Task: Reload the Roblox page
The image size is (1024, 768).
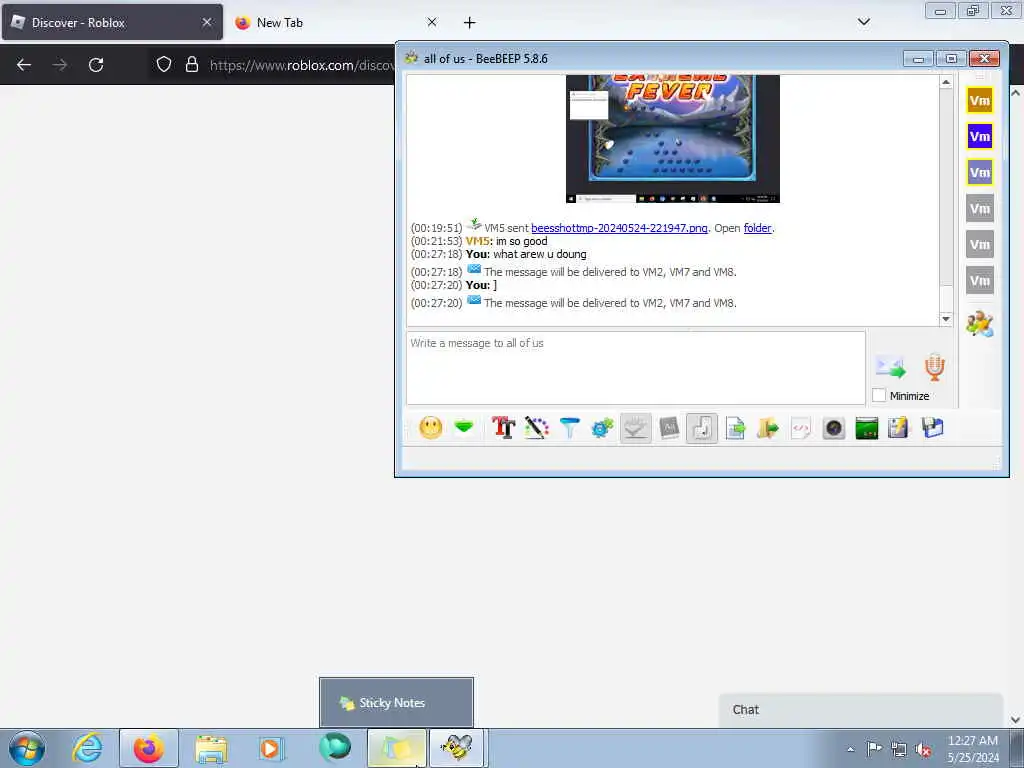Action: tap(96, 65)
